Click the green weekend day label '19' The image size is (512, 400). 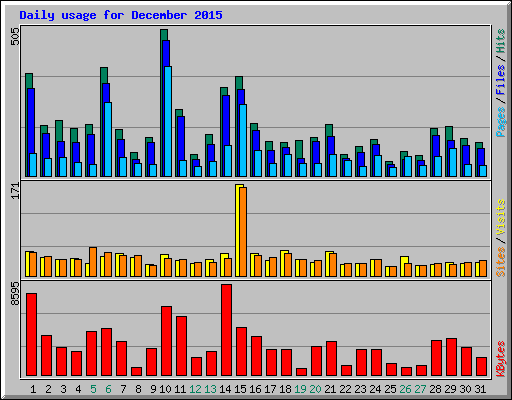(300, 389)
